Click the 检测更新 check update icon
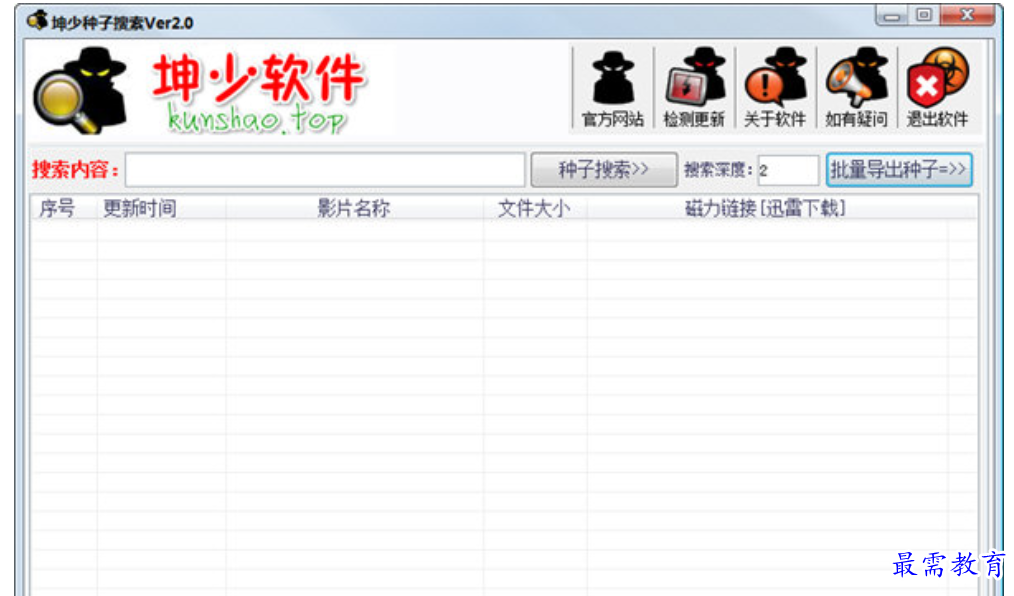 point(694,89)
